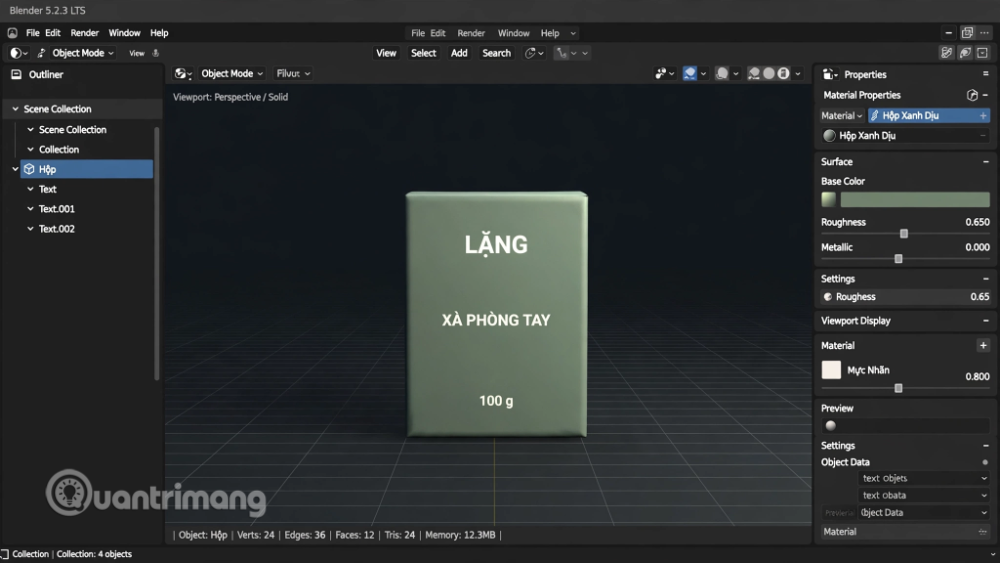Viewport: 1000px width, 563px height.
Task: Click the Select button in center header
Action: point(423,53)
